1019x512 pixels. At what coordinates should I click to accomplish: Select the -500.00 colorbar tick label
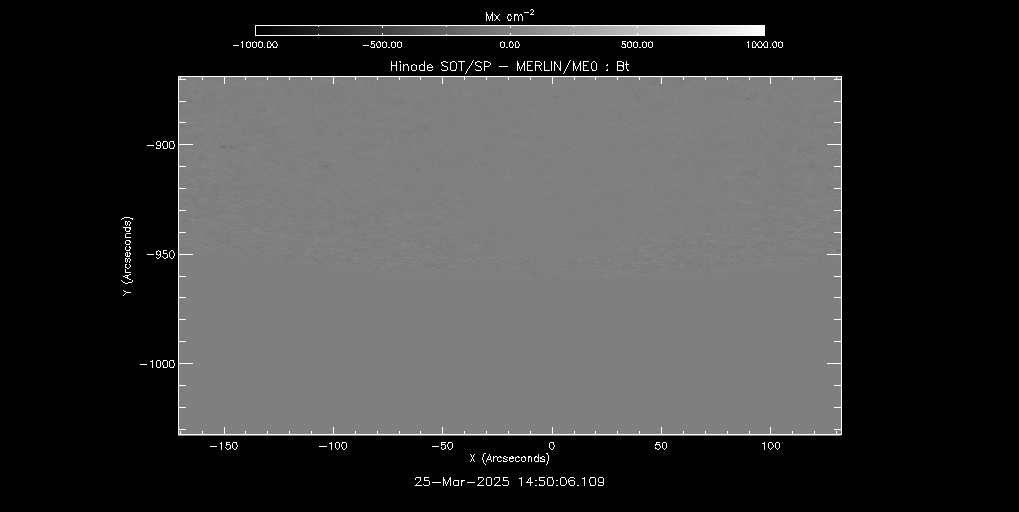click(381, 45)
